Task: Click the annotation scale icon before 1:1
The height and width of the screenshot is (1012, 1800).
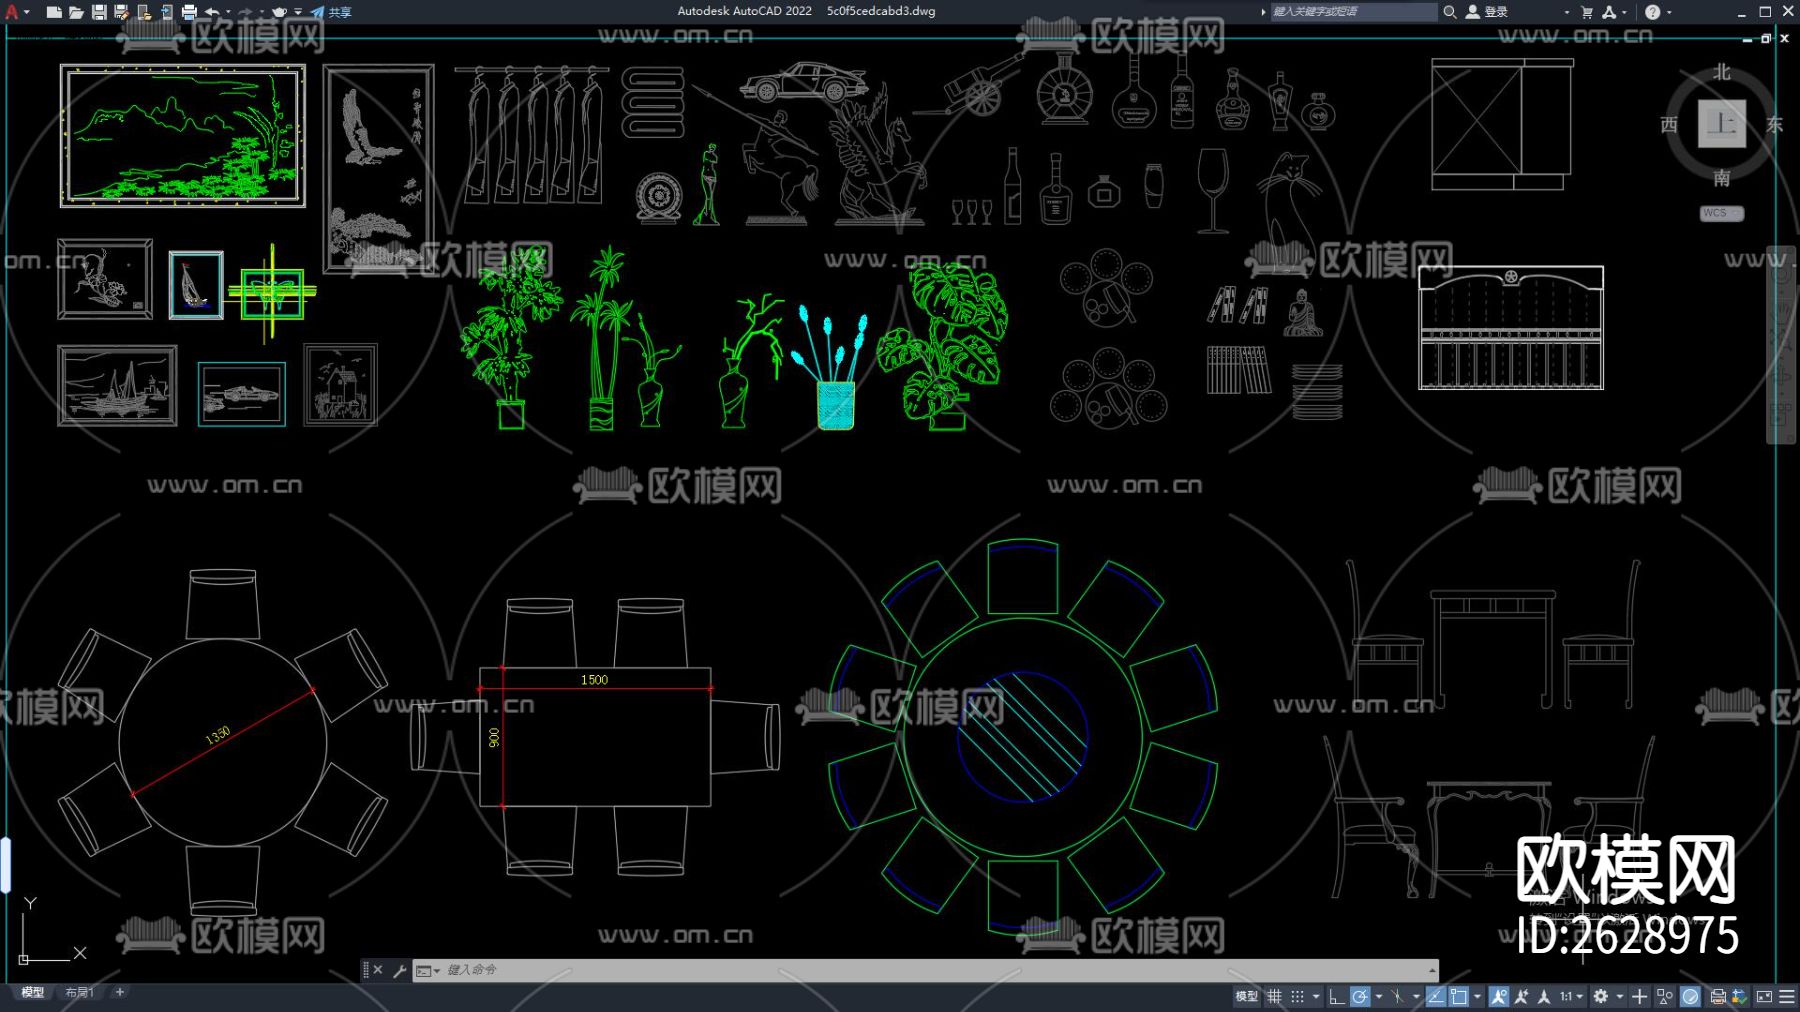Action: tap(1544, 997)
